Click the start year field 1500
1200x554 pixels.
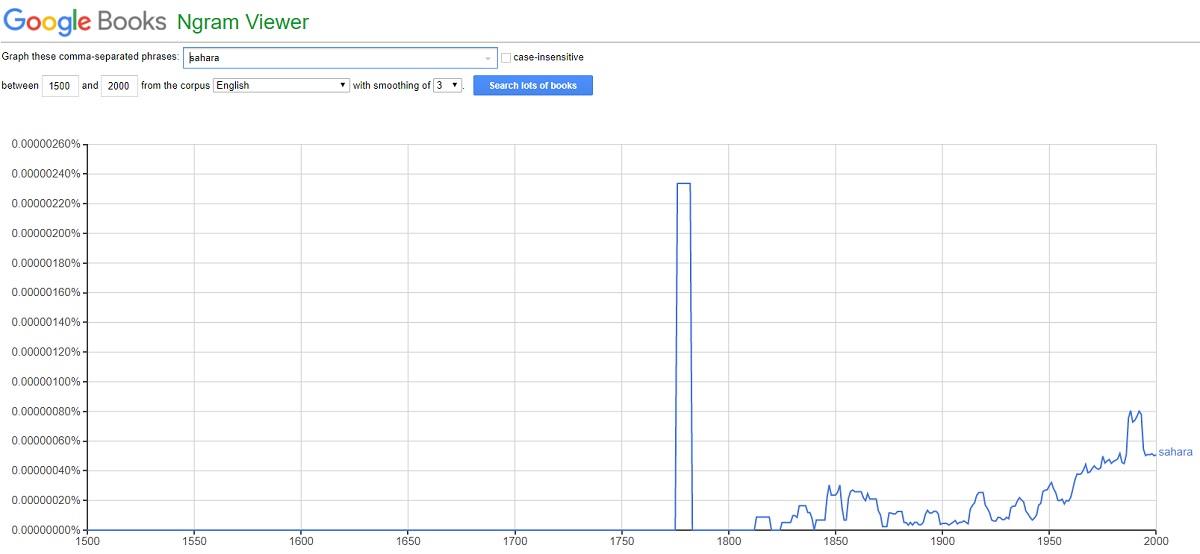coord(60,86)
